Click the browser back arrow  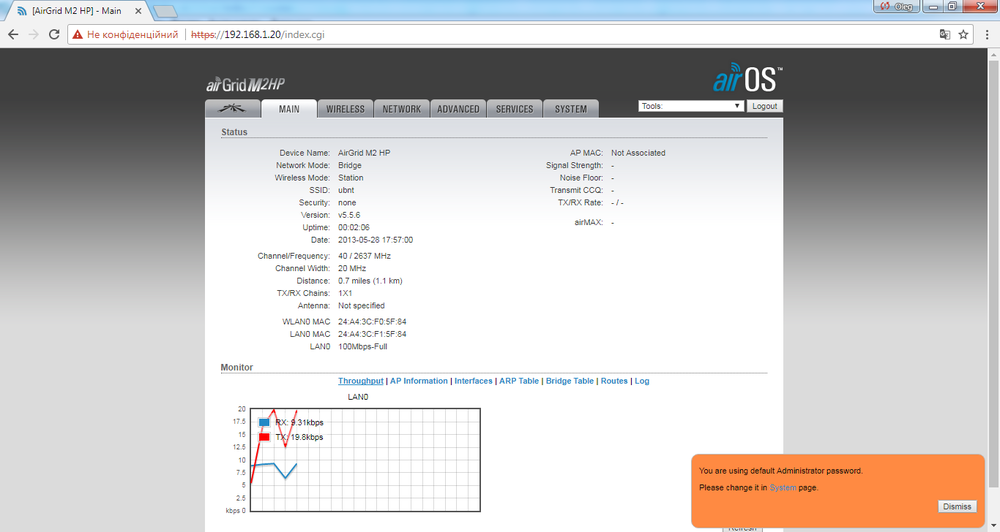point(13,34)
